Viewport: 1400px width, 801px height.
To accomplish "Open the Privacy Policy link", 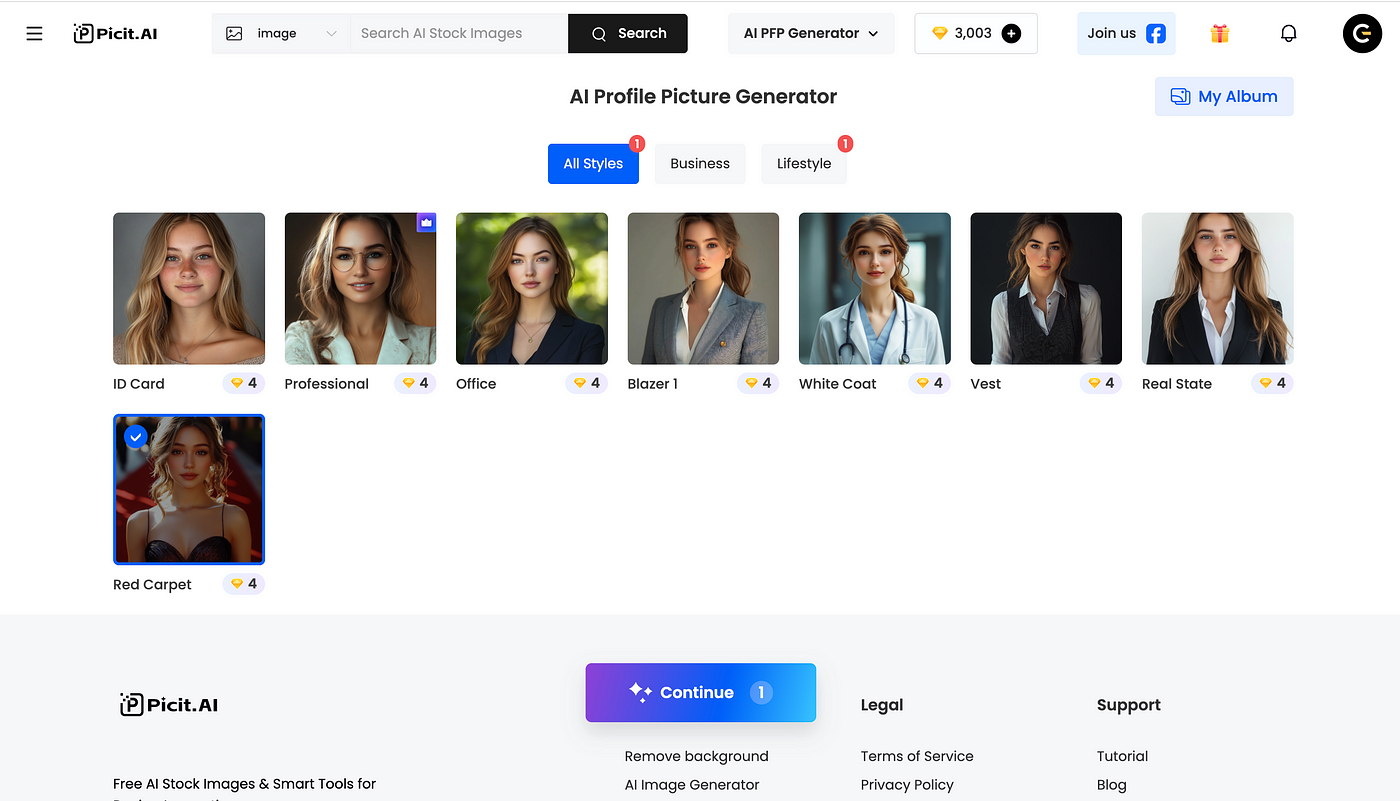I will tap(907, 785).
